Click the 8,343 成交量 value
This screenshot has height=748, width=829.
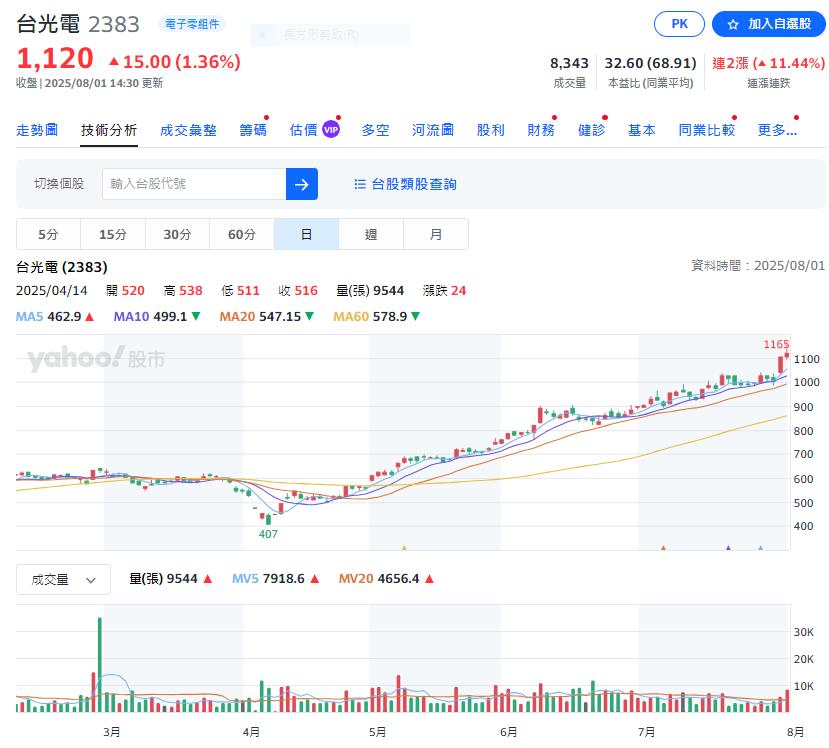click(569, 63)
